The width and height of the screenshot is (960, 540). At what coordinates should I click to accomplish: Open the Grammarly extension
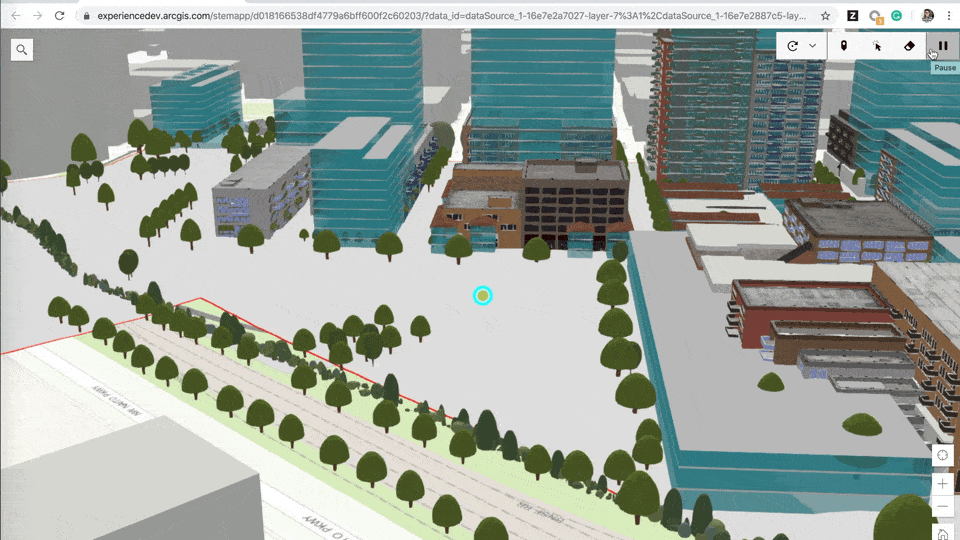coord(897,16)
